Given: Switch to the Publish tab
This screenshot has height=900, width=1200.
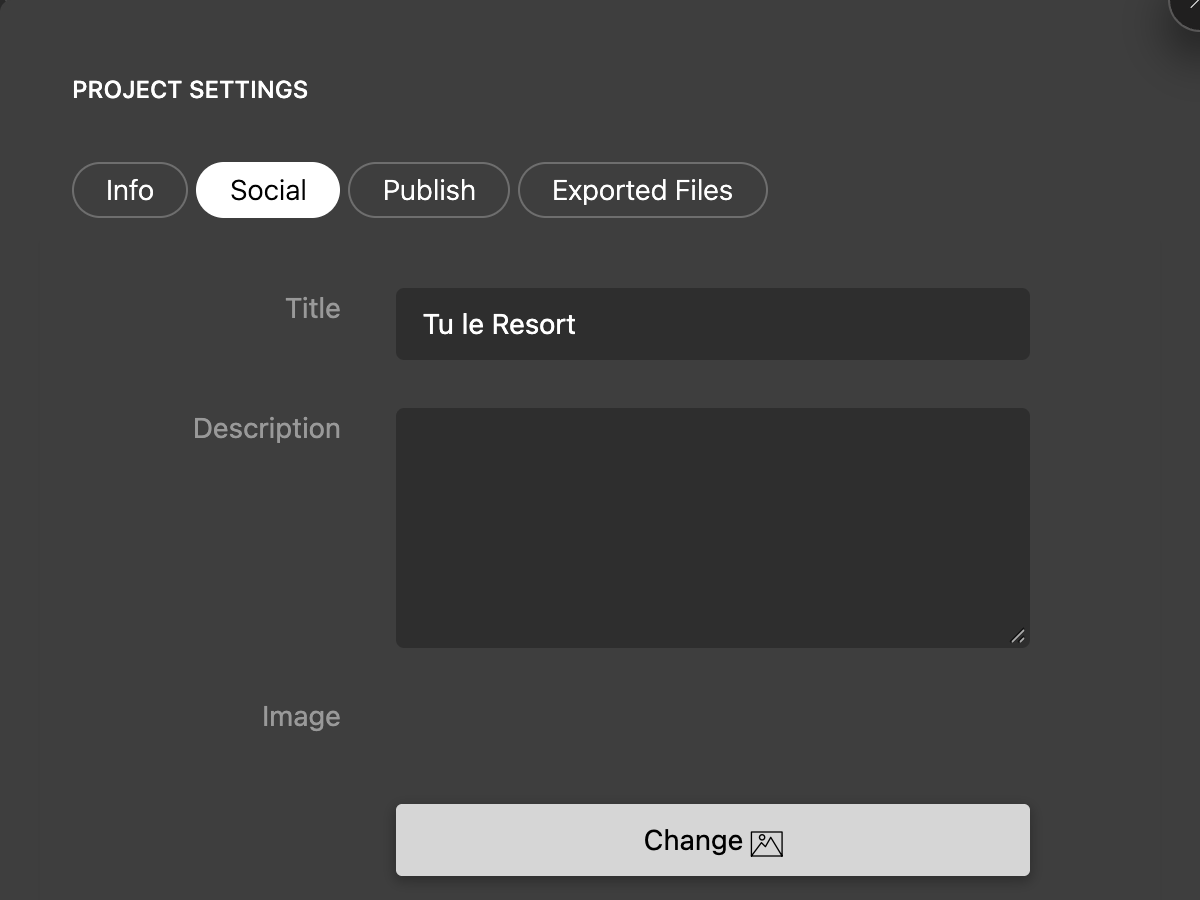Looking at the screenshot, I should click(x=429, y=190).
